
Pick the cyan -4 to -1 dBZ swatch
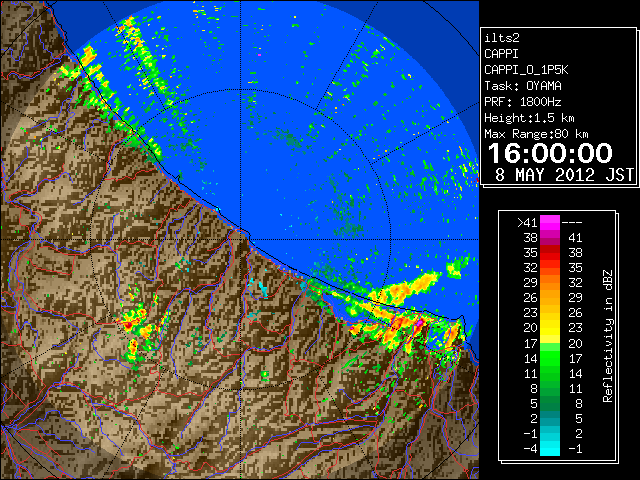point(550,449)
